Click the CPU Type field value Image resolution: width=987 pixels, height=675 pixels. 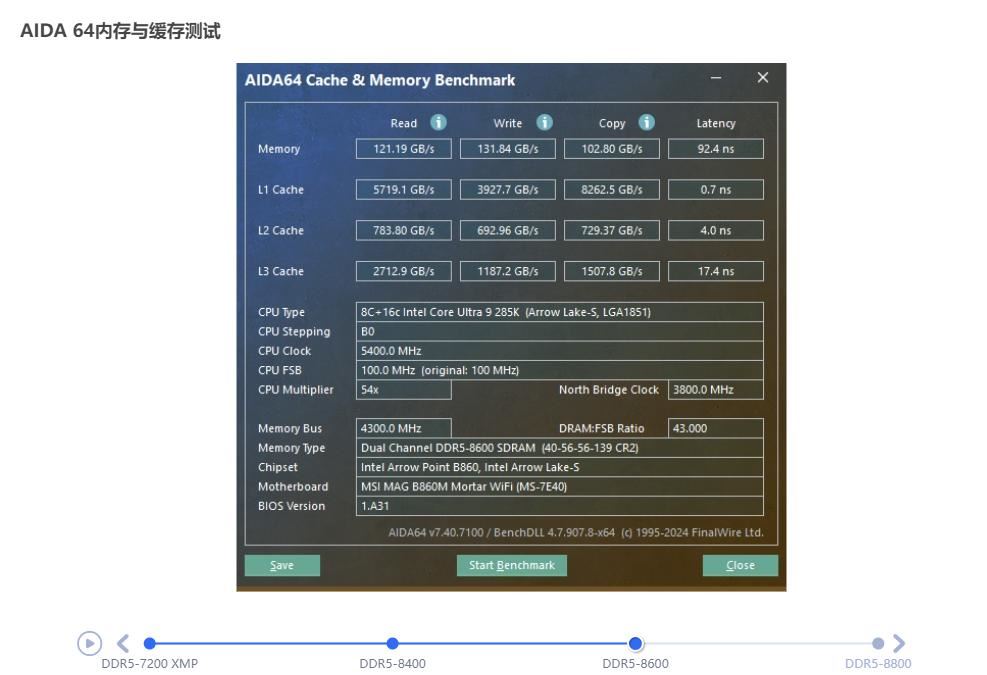click(x=560, y=312)
